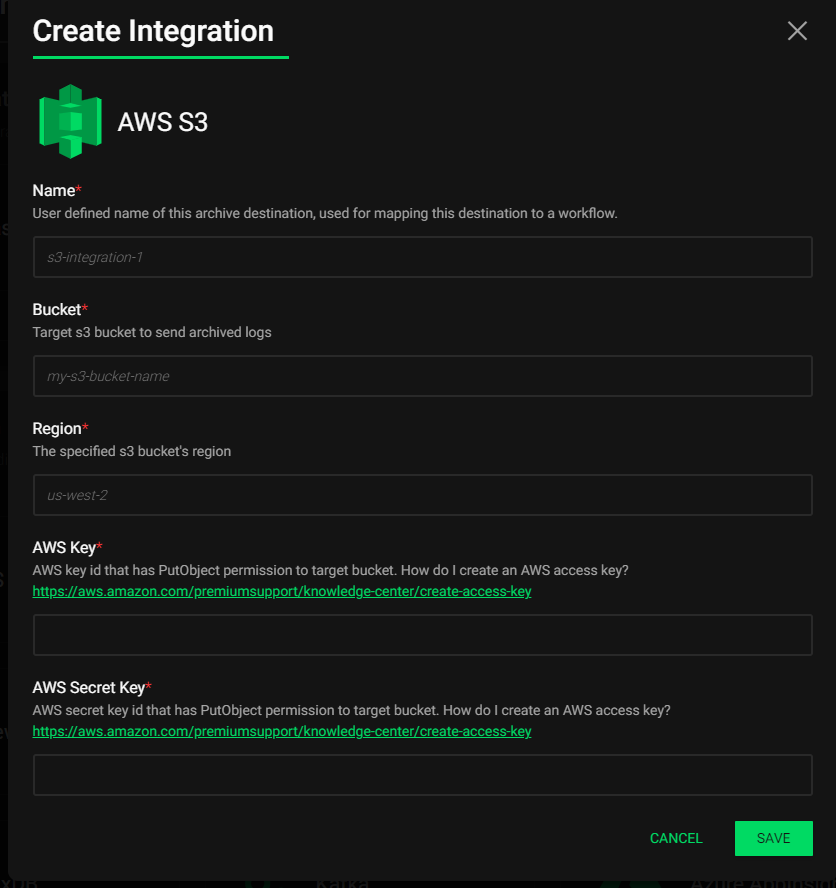Click the "Region" field label
Viewport: 836px width, 888px height.
pos(57,429)
